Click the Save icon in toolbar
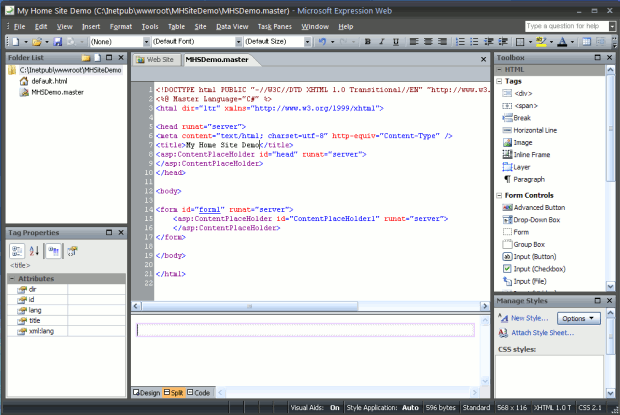The width and height of the screenshot is (620, 415). click(59, 42)
